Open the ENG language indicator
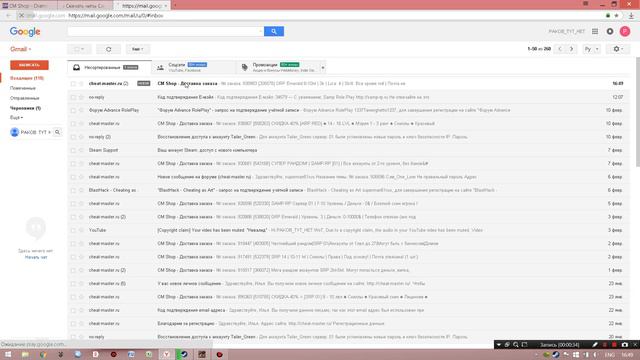Image resolution: width=640 pixels, height=360 pixels. (x=609, y=355)
